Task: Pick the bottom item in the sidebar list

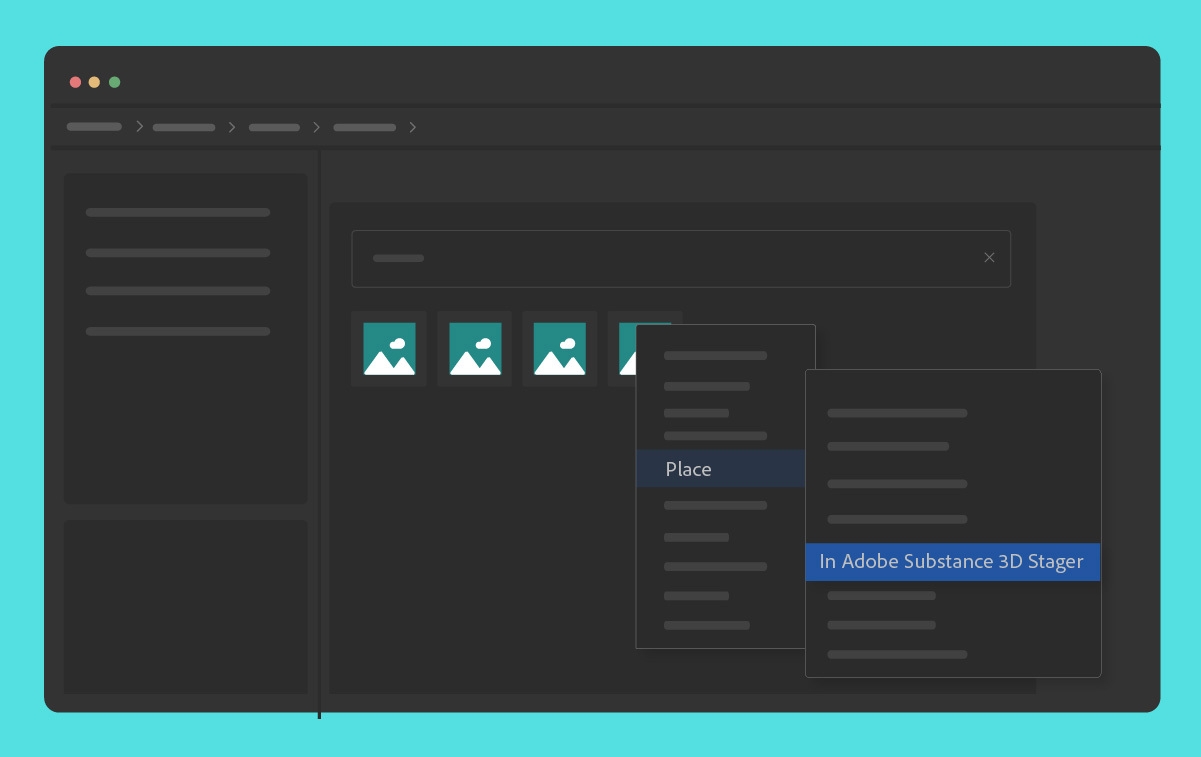Action: coord(178,331)
